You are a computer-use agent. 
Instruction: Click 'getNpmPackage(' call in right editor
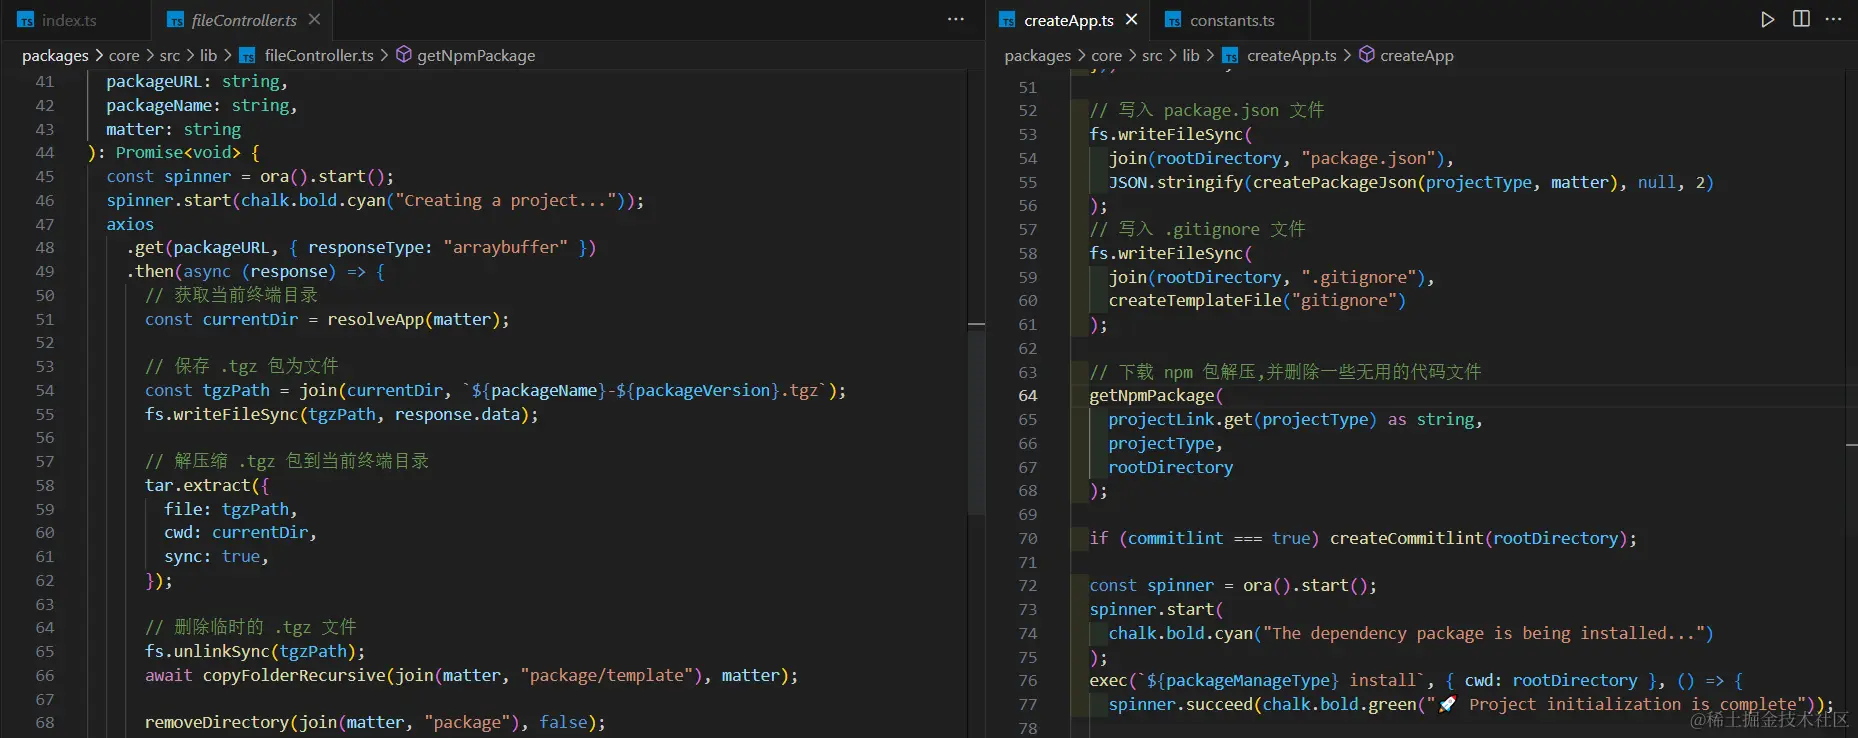[x=1156, y=396]
